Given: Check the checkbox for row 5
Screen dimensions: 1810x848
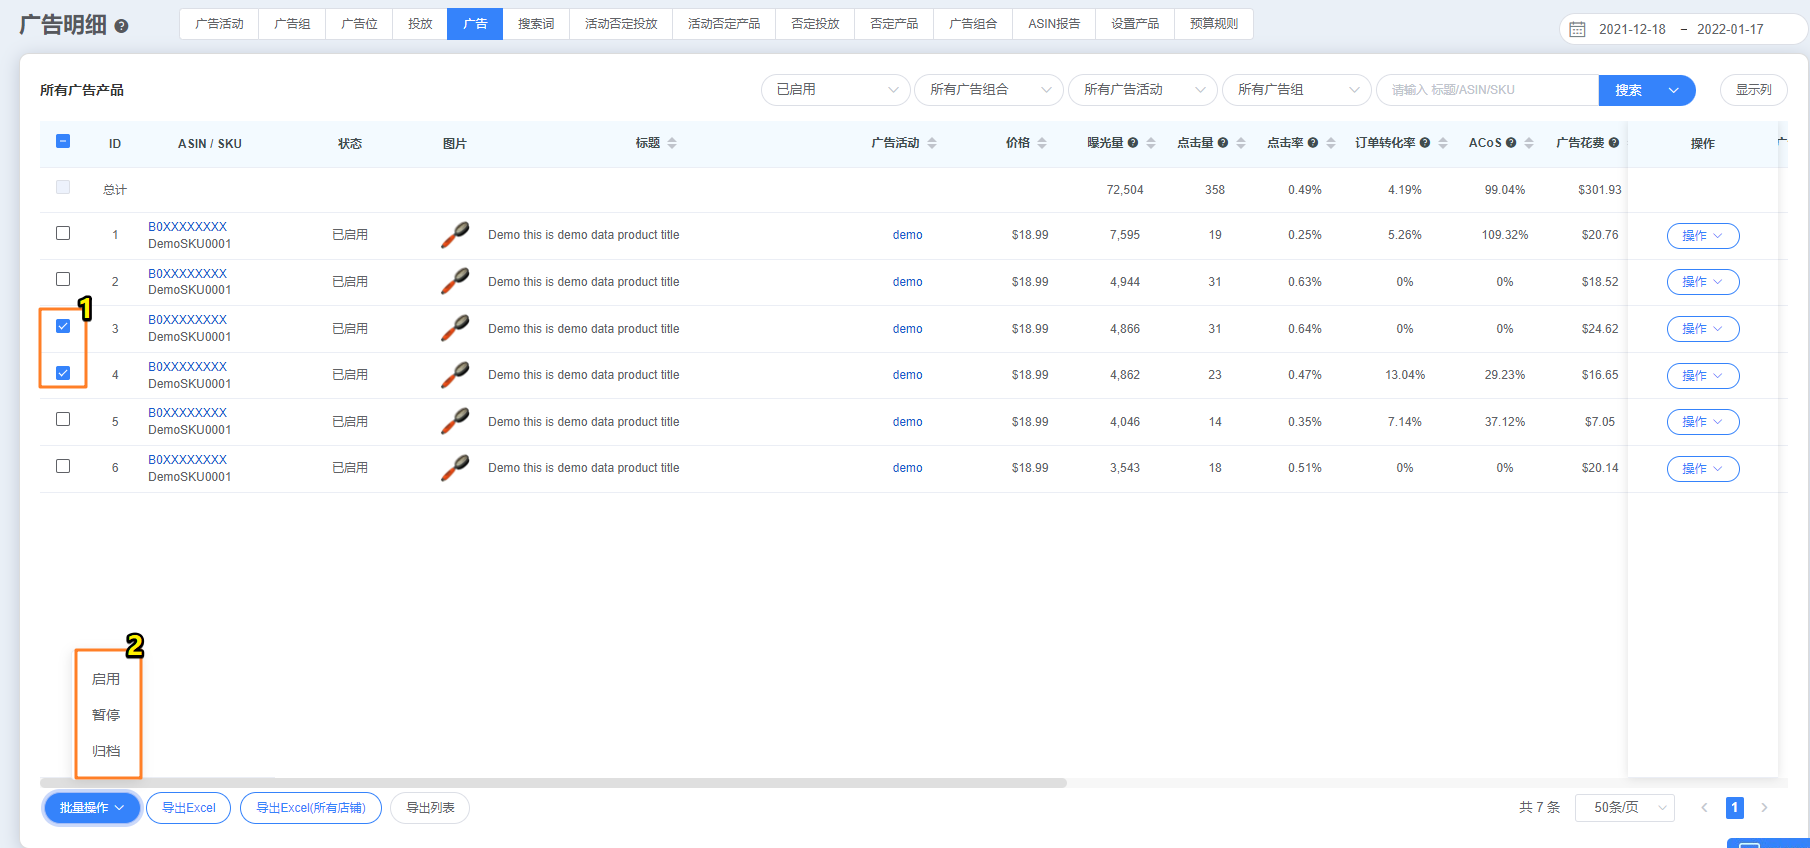Looking at the screenshot, I should point(63,419).
